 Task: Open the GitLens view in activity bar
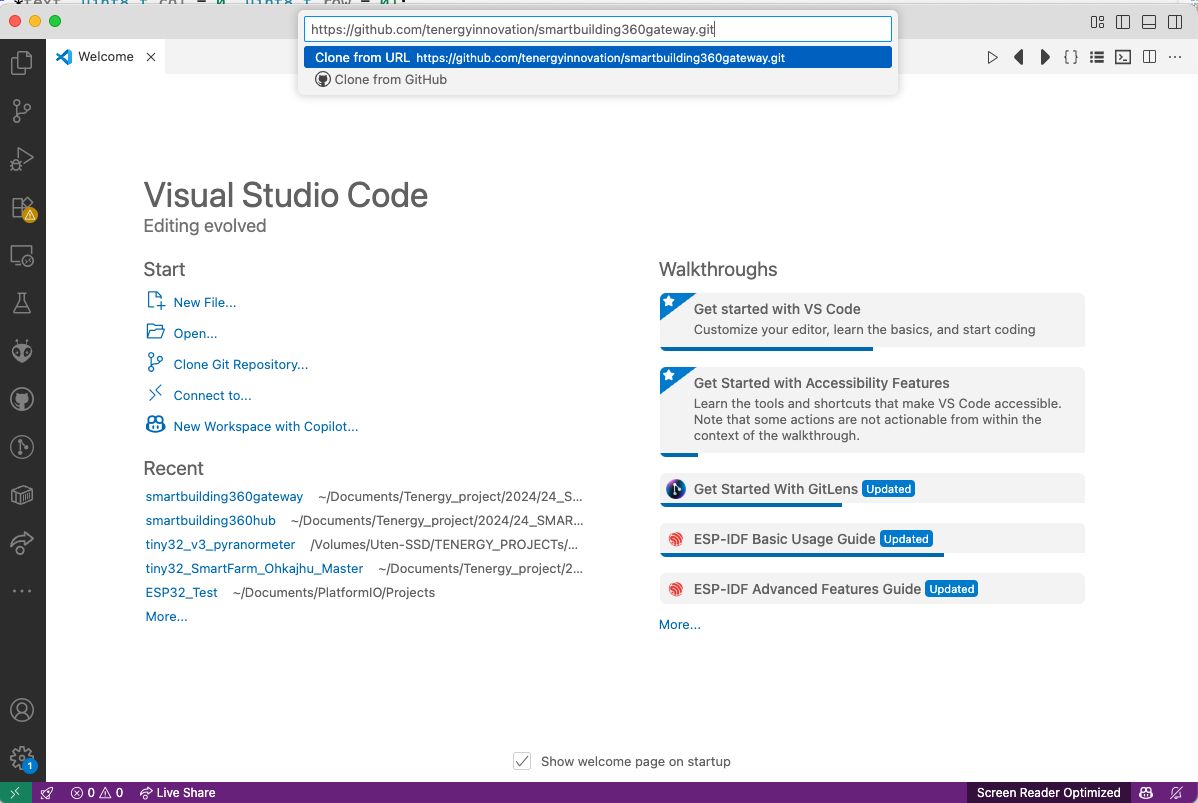pyautogui.click(x=22, y=447)
